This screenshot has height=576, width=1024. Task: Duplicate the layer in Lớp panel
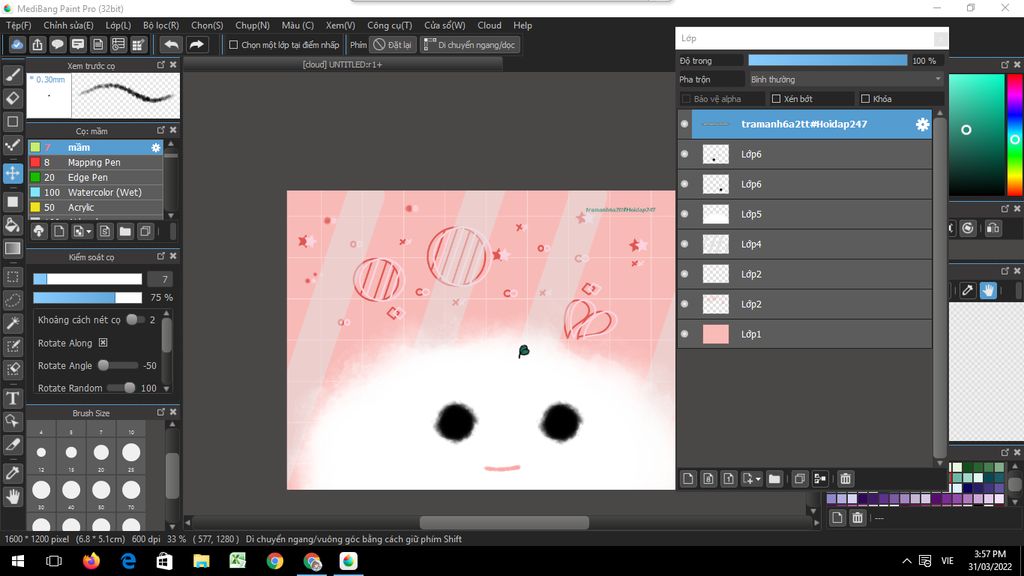799,479
